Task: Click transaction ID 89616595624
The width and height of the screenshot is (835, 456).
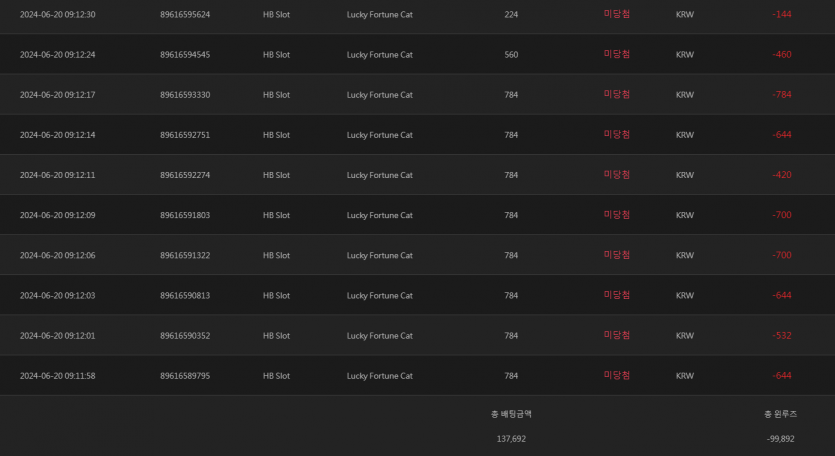Action: coord(185,14)
